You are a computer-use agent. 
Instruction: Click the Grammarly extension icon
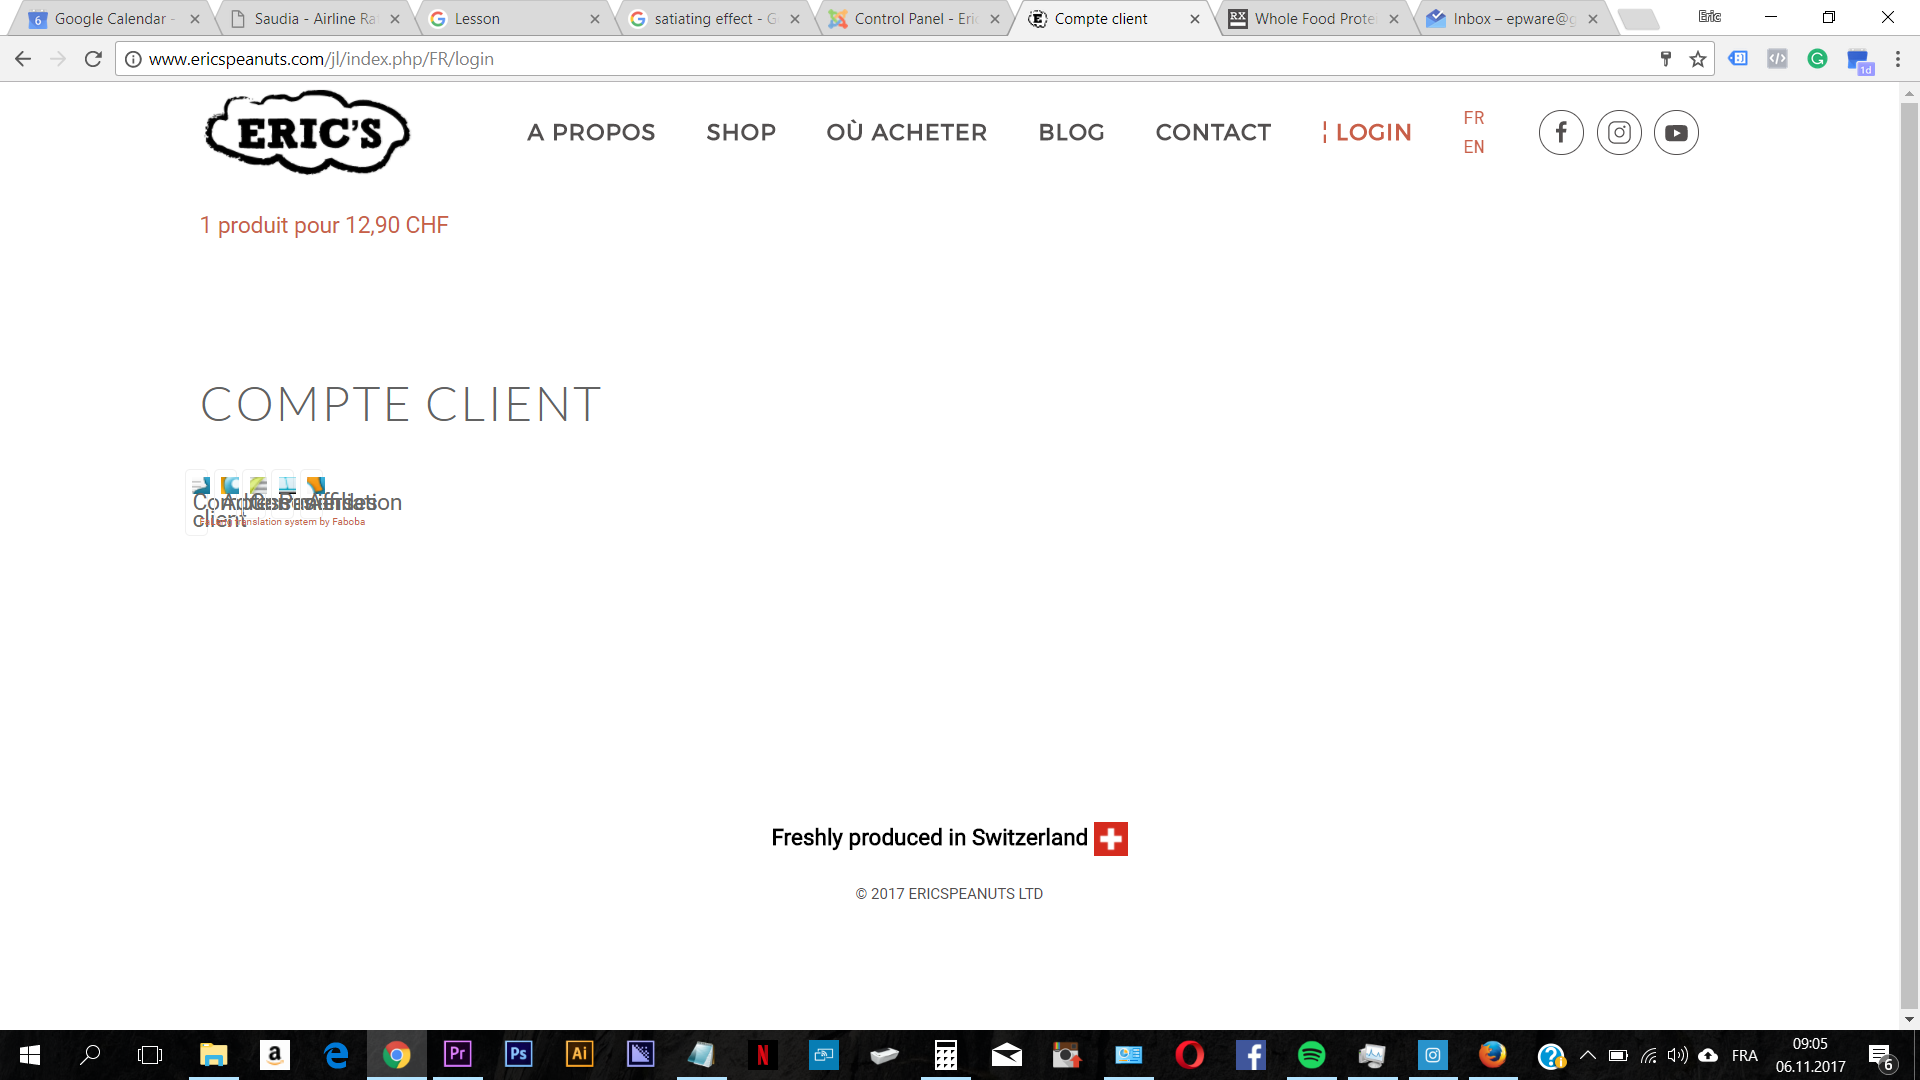tap(1817, 59)
